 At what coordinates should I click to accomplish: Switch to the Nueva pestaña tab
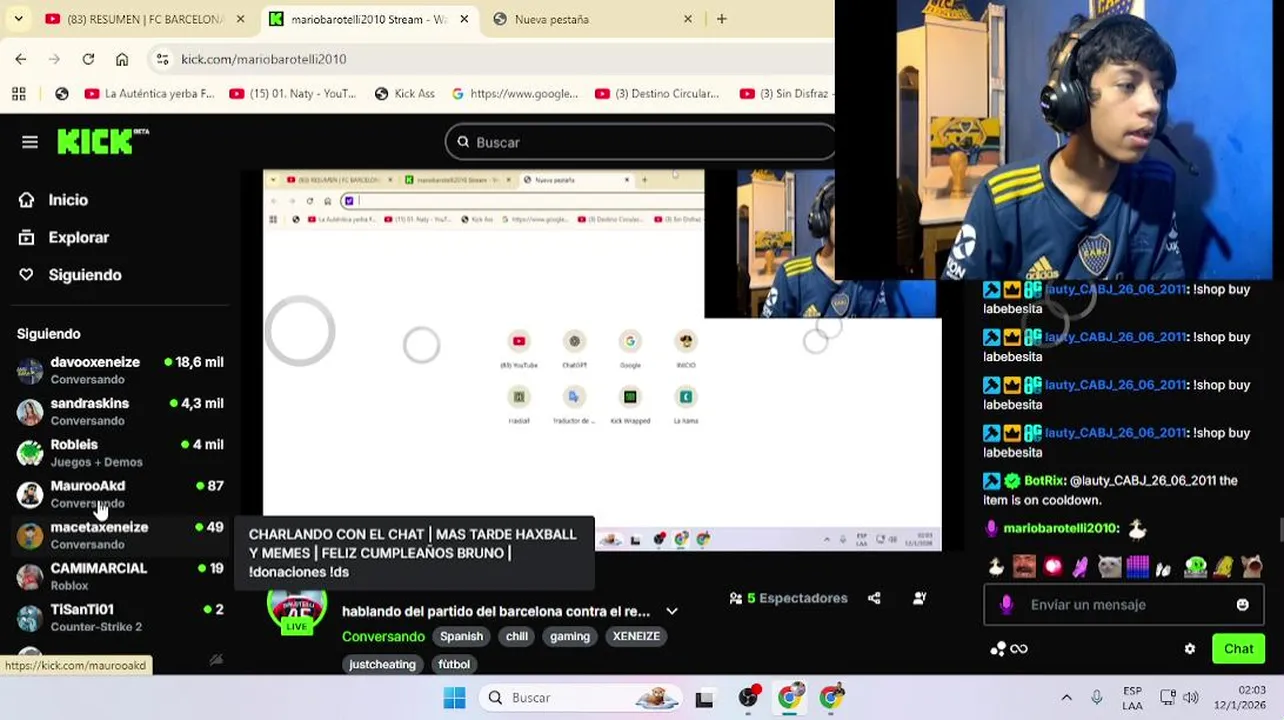tap(595, 19)
